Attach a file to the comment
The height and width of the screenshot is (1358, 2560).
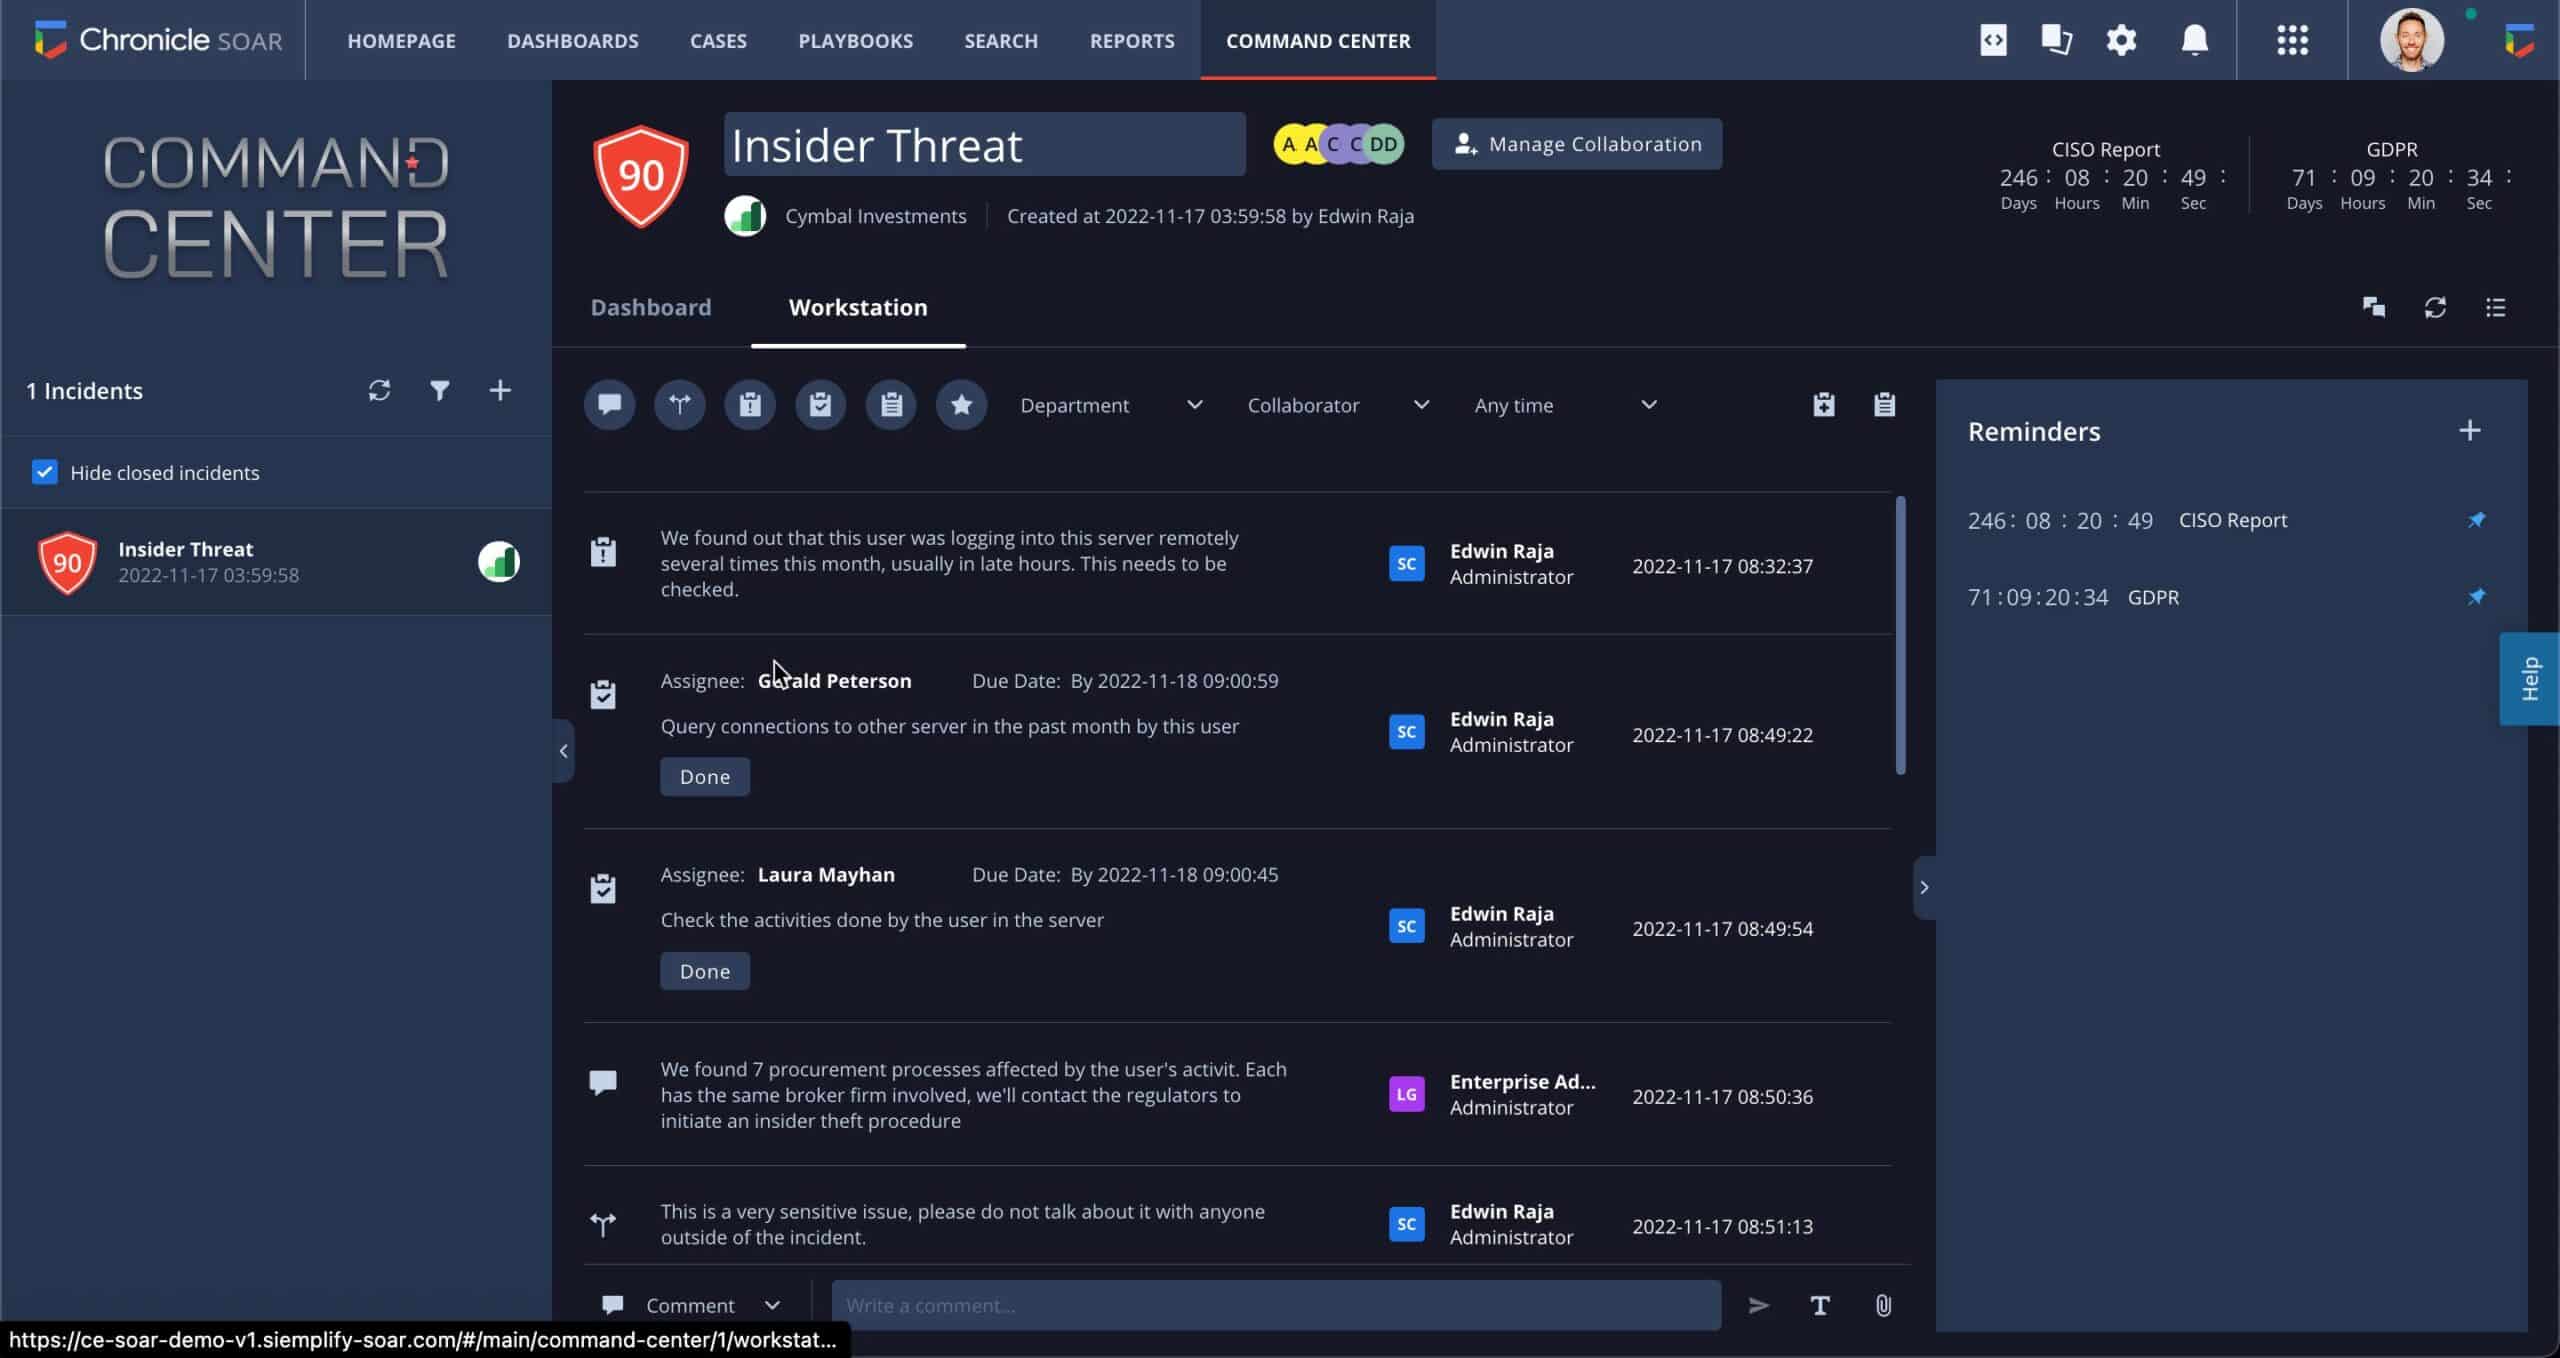[x=1883, y=1305]
